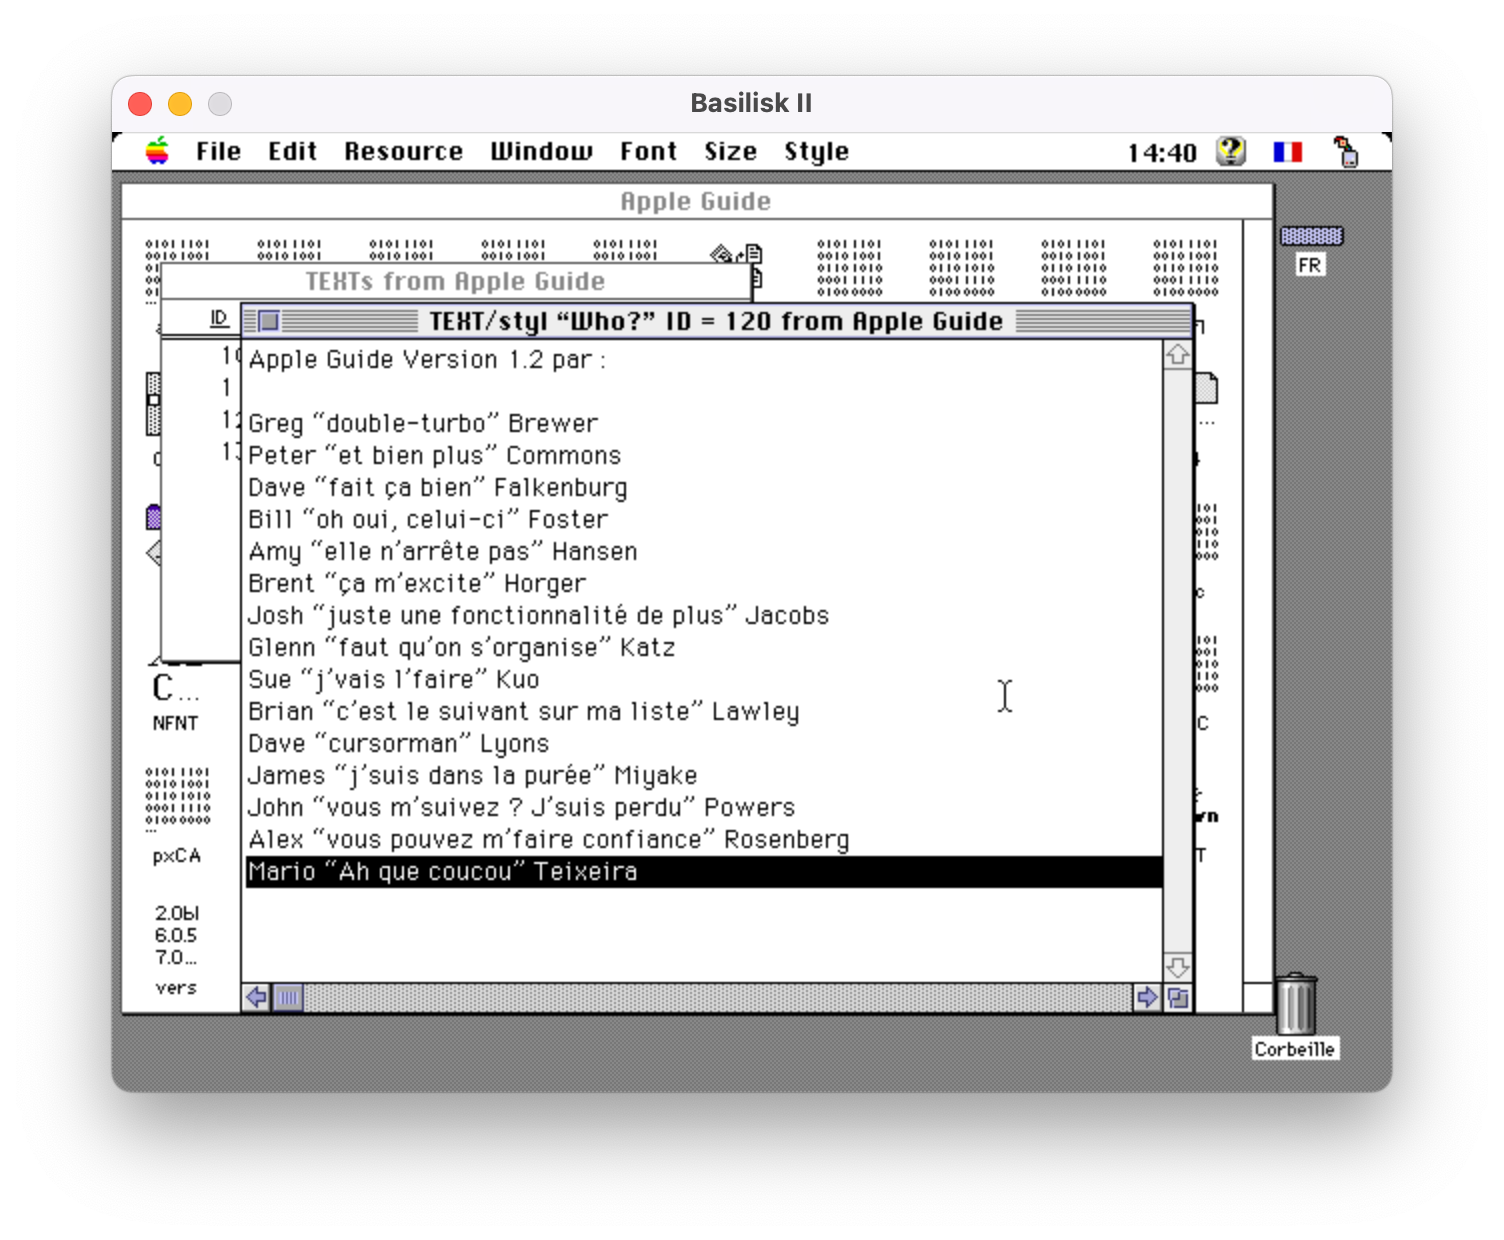Screen dimensions: 1504x1240
Task: Open the Window menu
Action: point(541,152)
